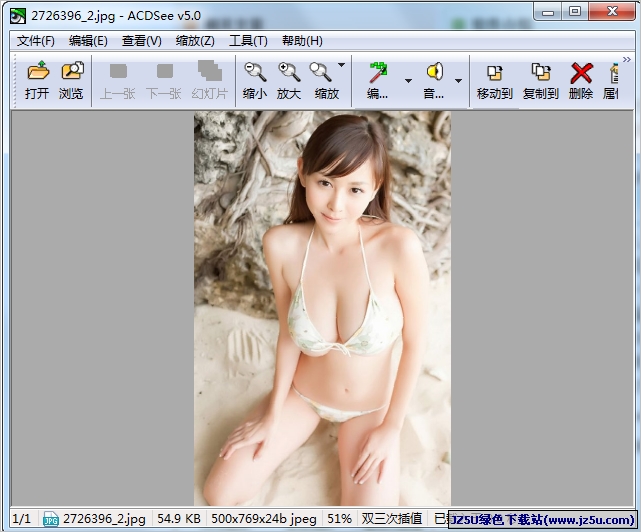
Task: Open the 缩放(Z) menu
Action: pyautogui.click(x=195, y=41)
